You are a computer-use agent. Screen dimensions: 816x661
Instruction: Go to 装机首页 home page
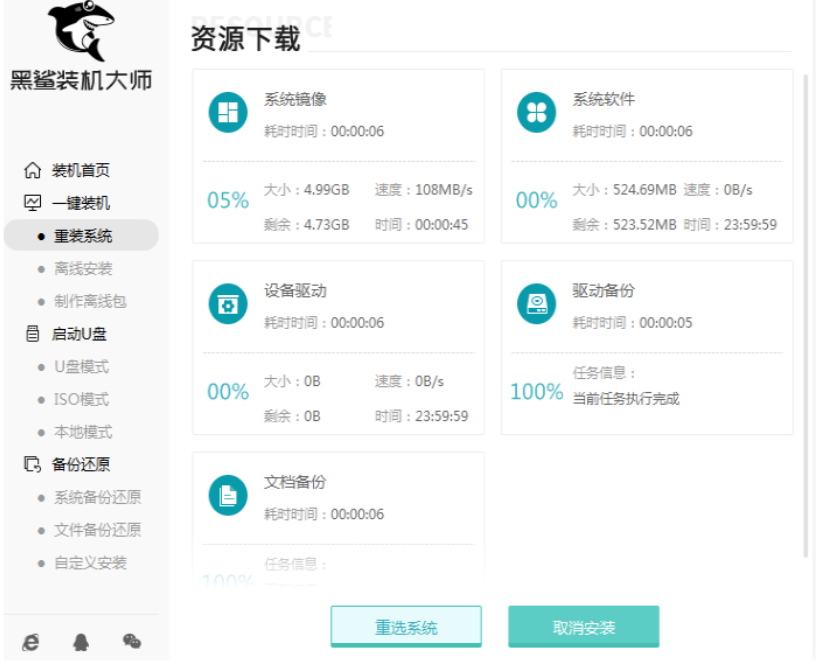pos(80,170)
